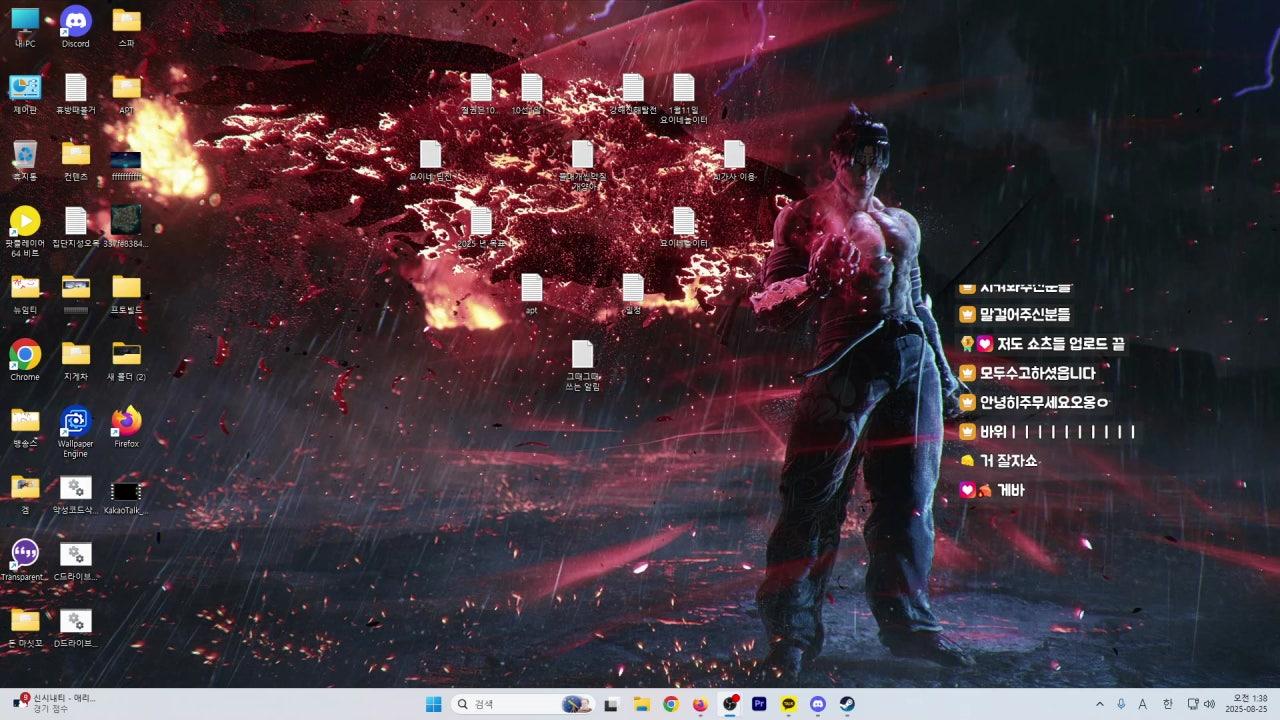Select the 2025 년 목표 text file
Viewport: 1280px width, 720px height.
[x=481, y=227]
